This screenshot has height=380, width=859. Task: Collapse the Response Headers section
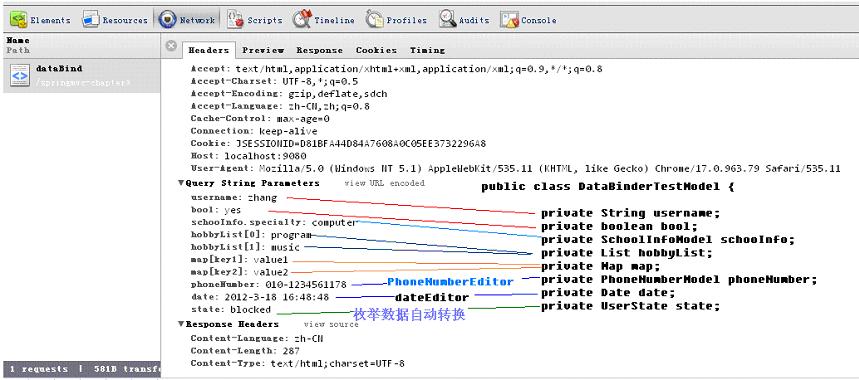pos(181,324)
